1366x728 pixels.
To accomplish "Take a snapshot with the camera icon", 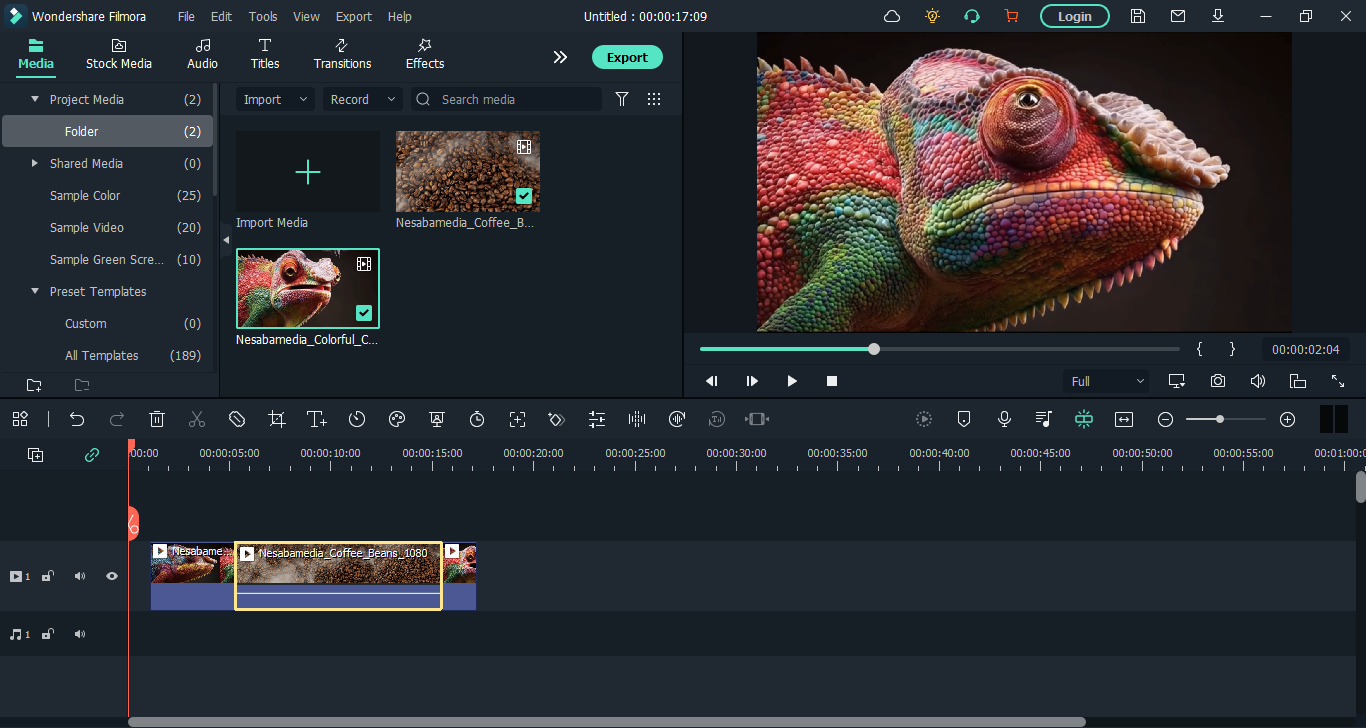I will point(1218,381).
